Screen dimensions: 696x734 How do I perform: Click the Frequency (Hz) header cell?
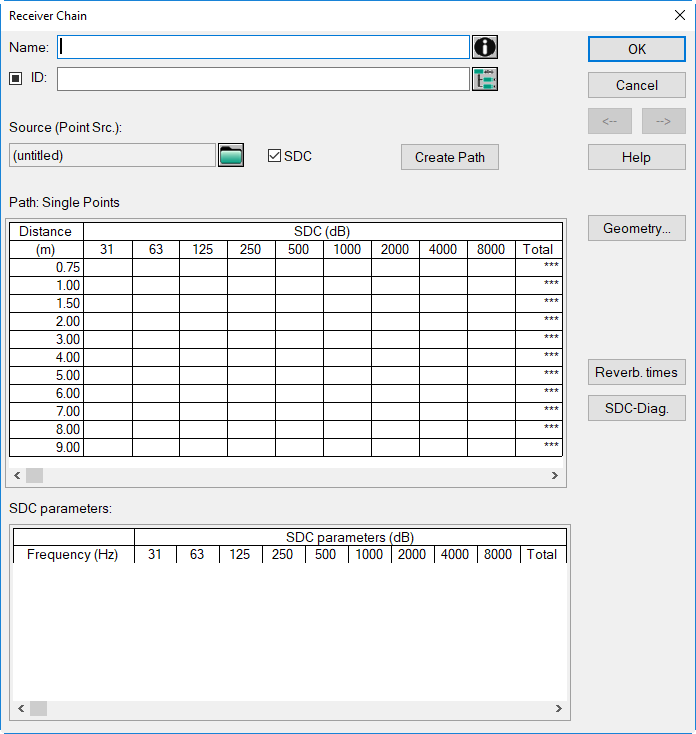click(x=73, y=554)
